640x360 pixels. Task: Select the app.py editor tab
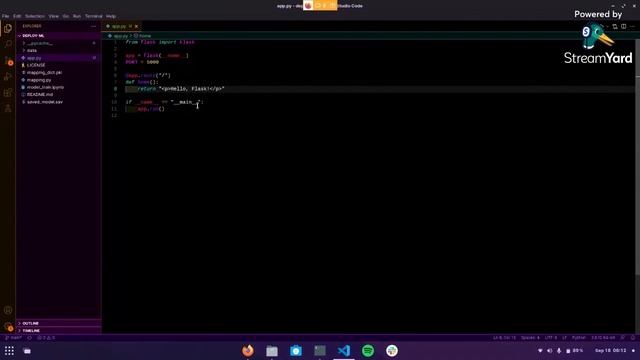pos(122,27)
